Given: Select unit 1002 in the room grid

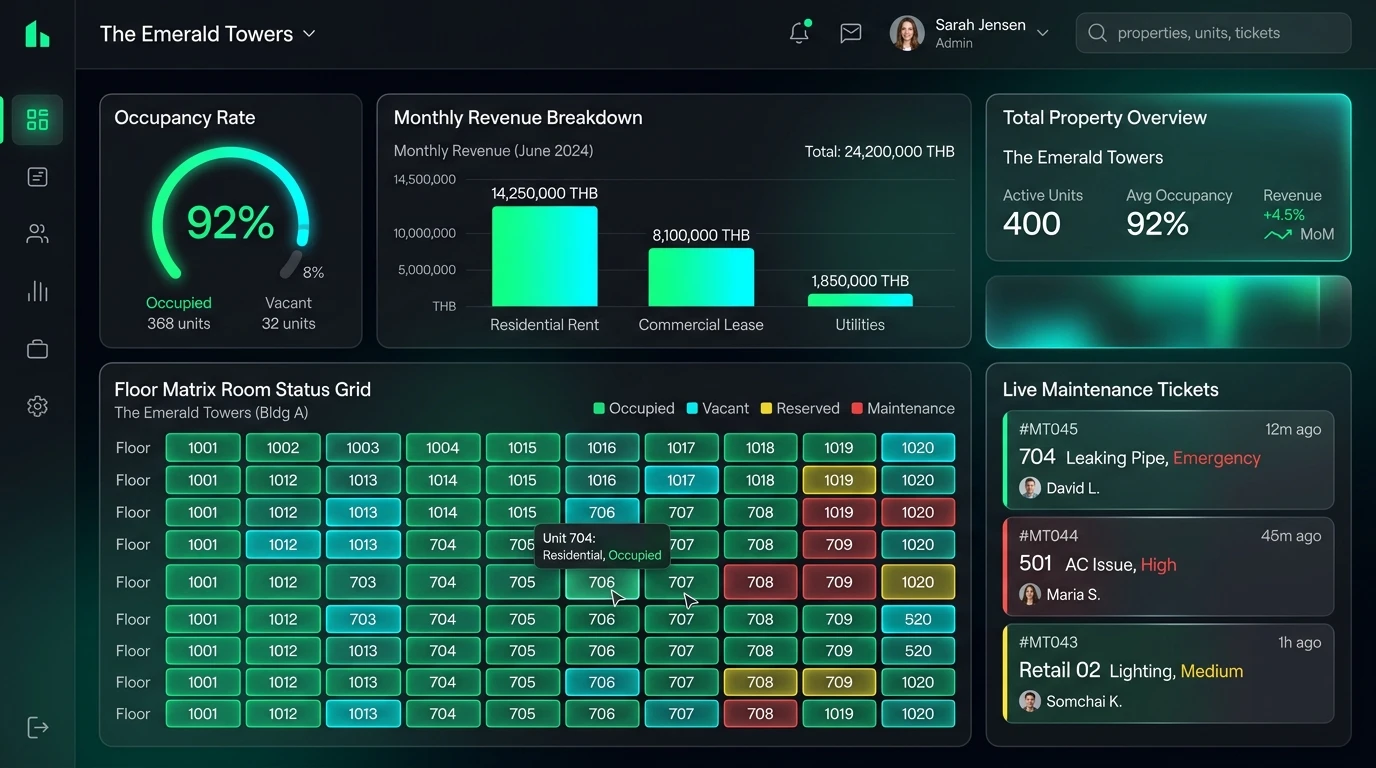Looking at the screenshot, I should pos(283,448).
